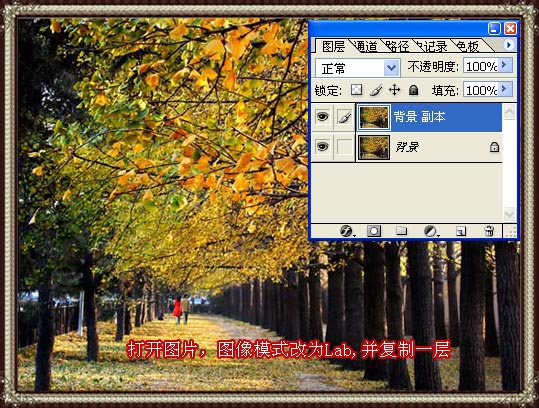
Task: Click the empty link box of 背景 layer
Action: tap(344, 147)
